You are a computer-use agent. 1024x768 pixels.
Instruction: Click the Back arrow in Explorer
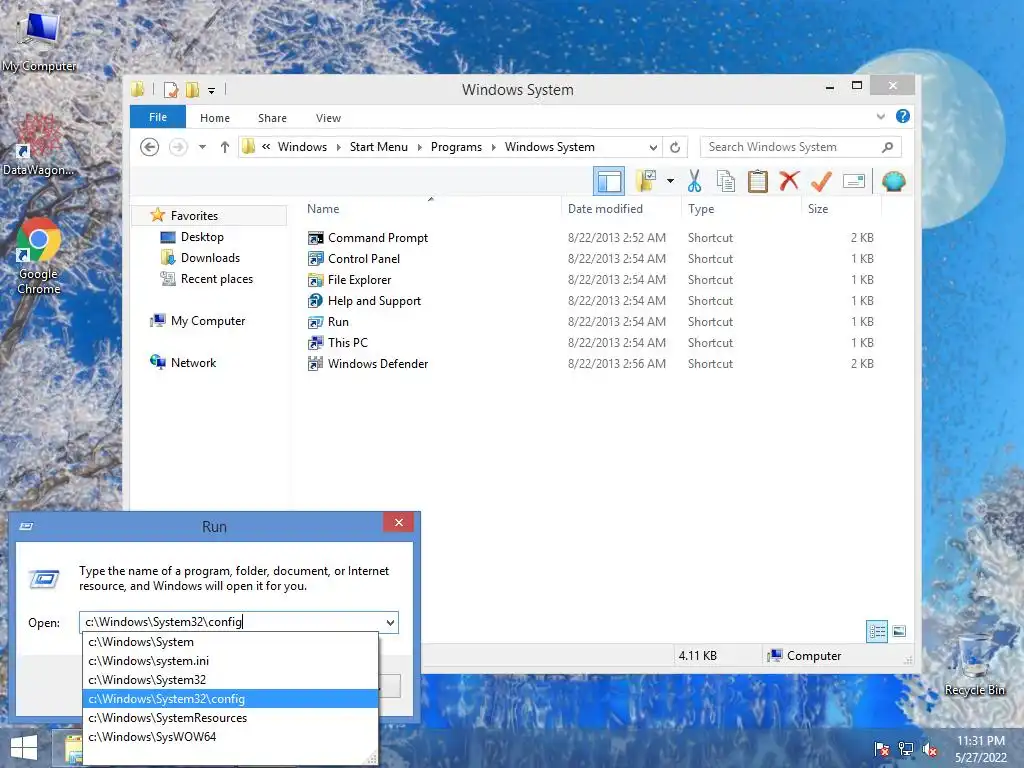click(150, 147)
